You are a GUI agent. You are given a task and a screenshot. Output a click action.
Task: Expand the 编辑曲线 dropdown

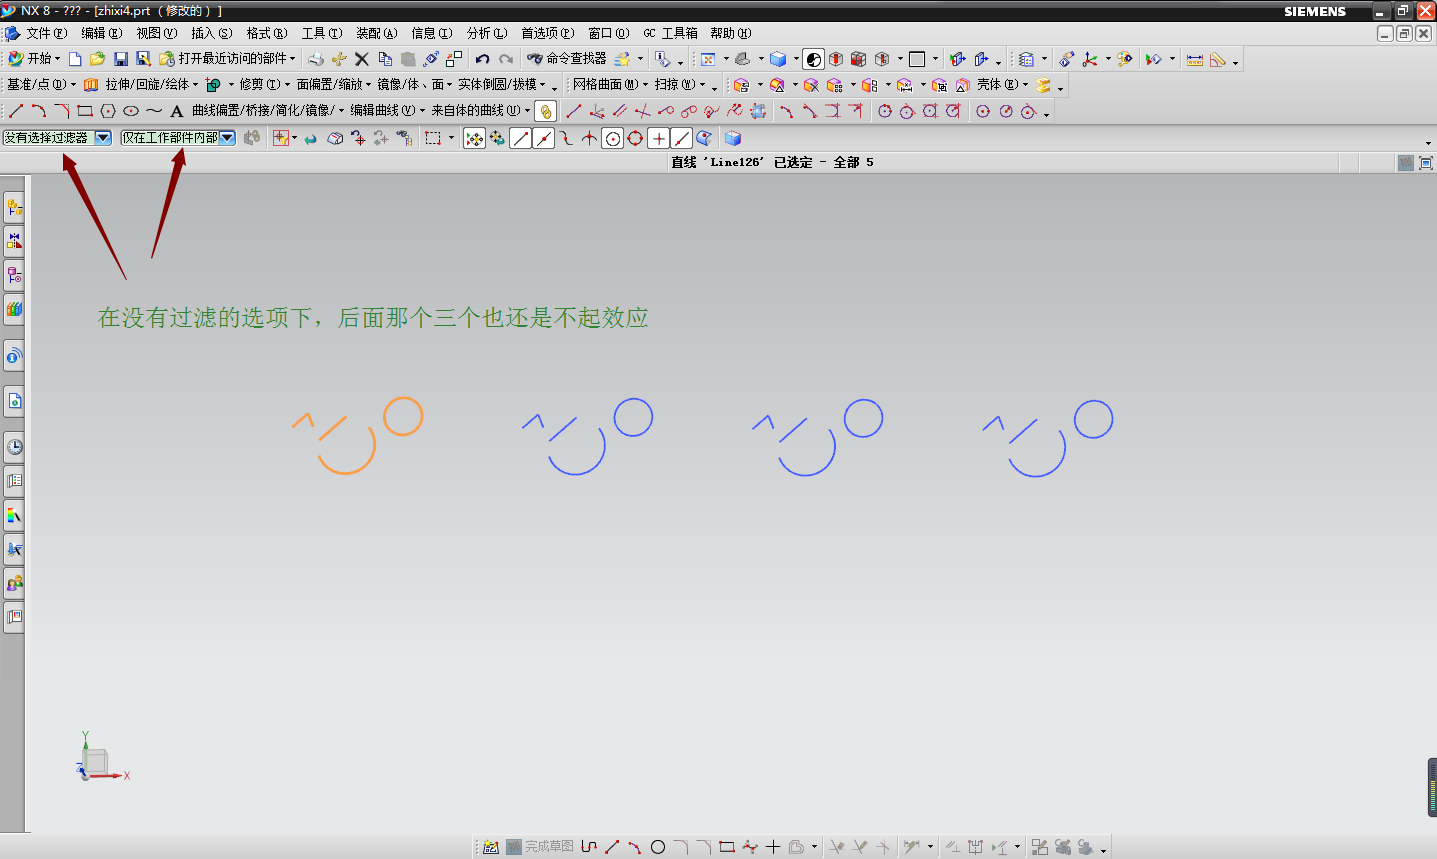[x=387, y=111]
